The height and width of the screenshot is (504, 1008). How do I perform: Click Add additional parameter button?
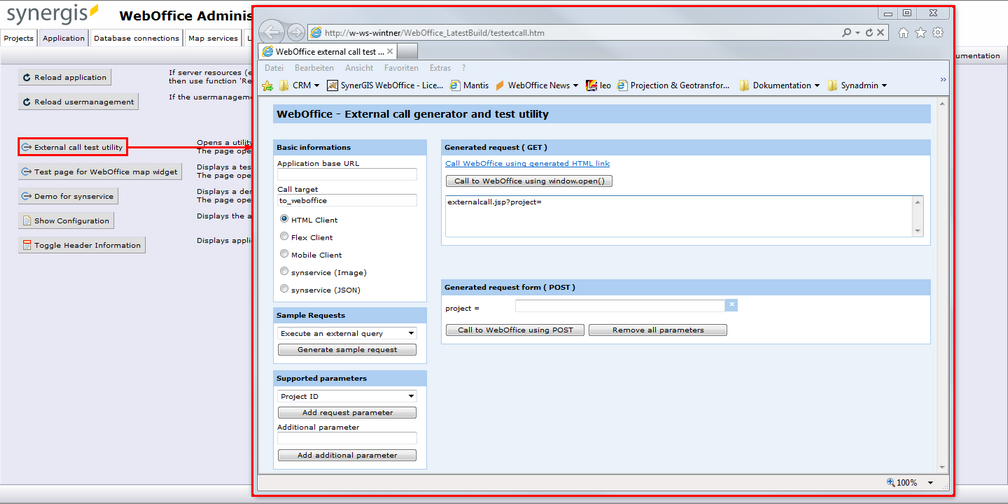[347, 455]
